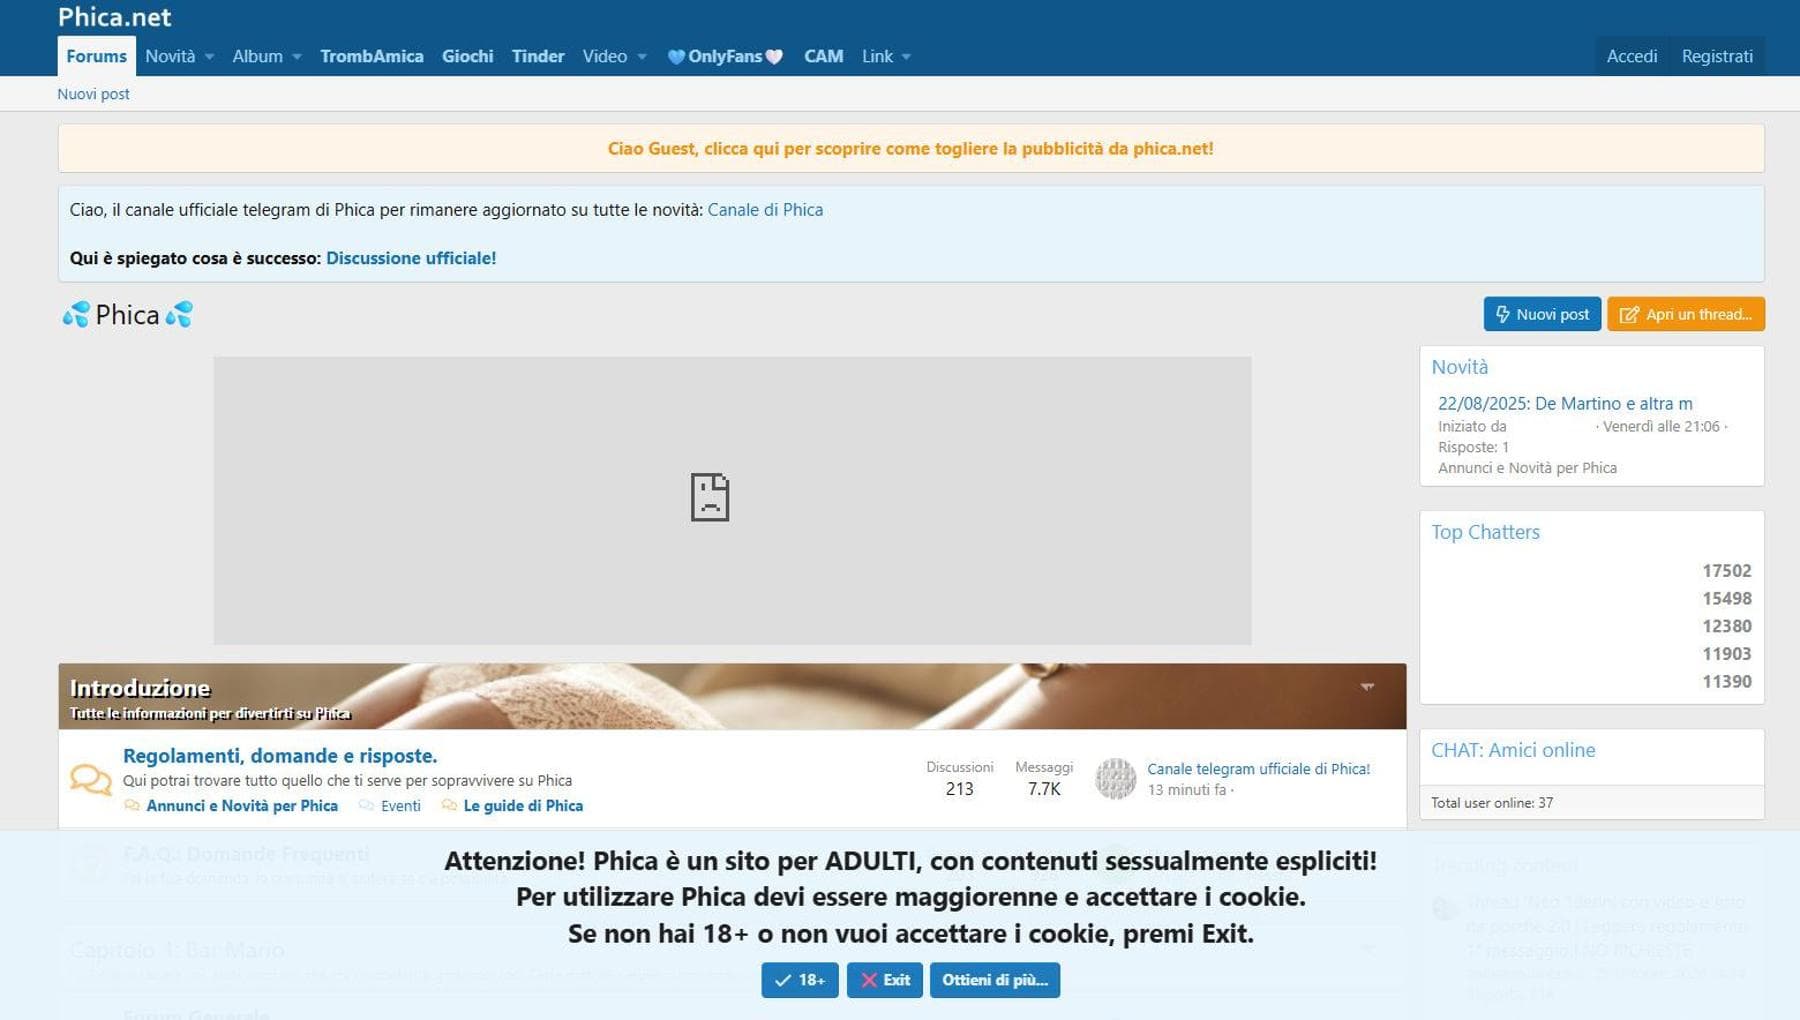
Task: Open CHAT: Amici online heading
Action: point(1513,750)
